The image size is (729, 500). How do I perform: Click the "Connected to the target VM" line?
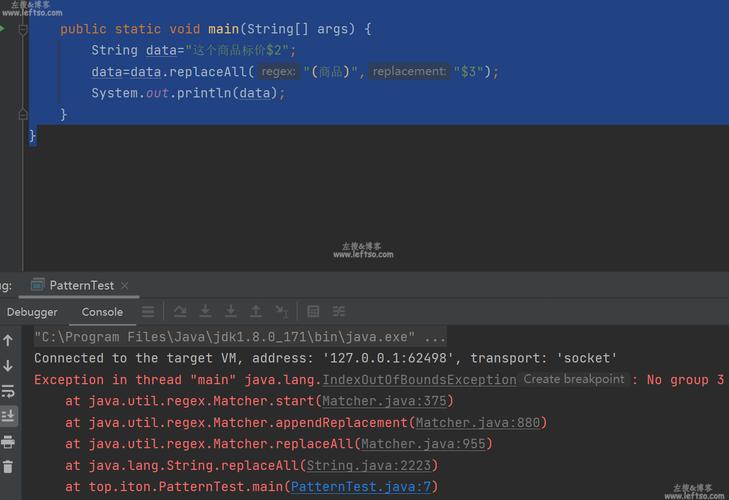pos(325,358)
